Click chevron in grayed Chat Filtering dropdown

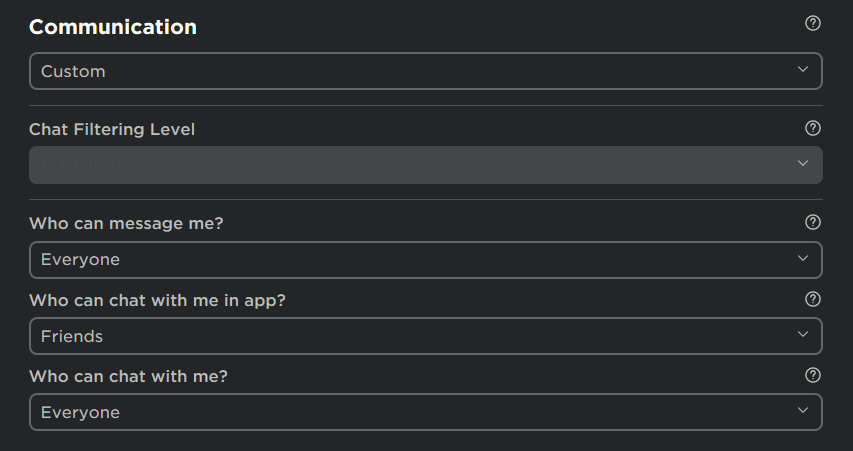802,163
